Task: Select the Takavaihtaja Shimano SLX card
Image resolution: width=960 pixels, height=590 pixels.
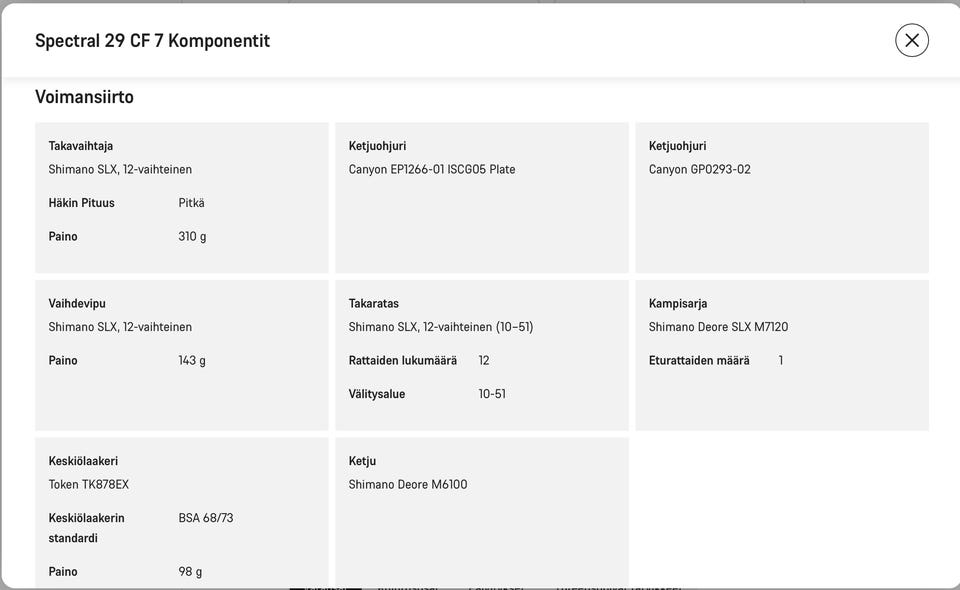Action: coord(182,198)
